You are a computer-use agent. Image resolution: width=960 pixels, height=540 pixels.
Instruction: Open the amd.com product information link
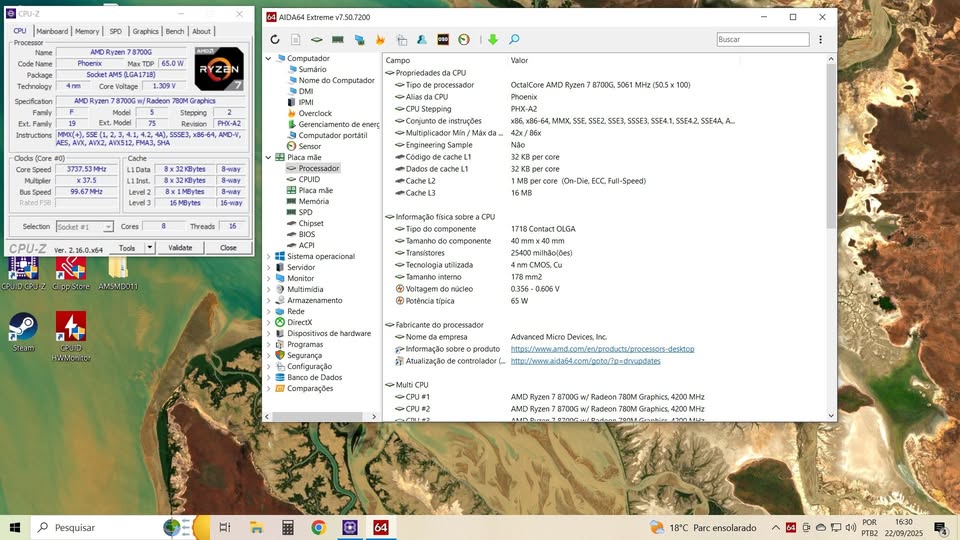click(x=602, y=349)
